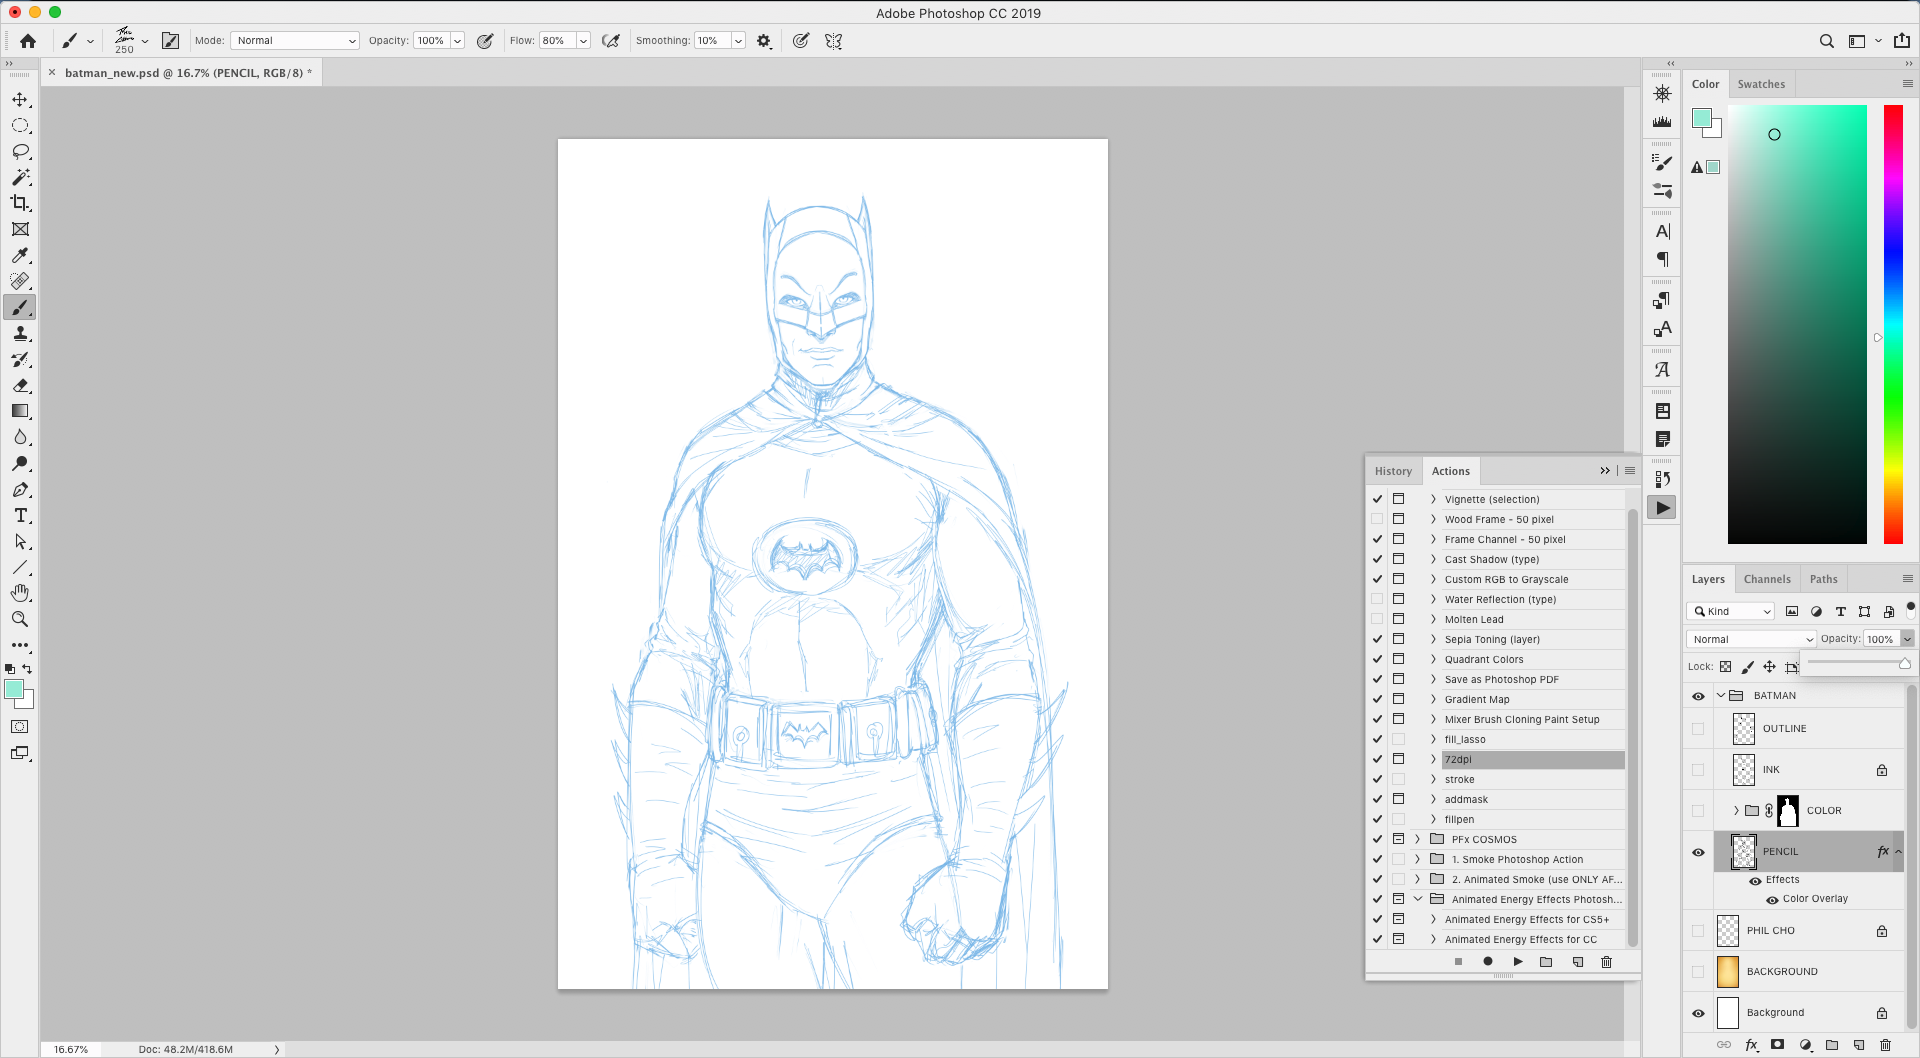Open the layer Kind filter dropdown
The image size is (1920, 1058).
(x=1731, y=611)
